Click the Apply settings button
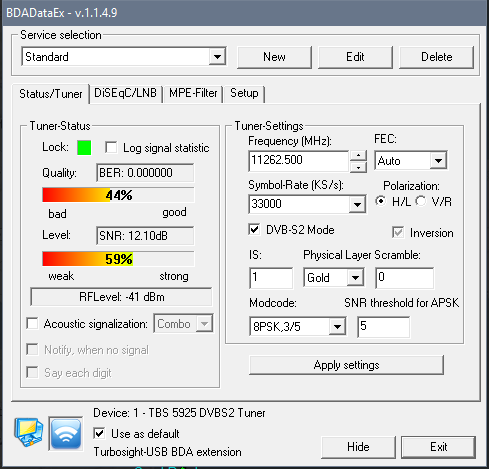 pos(346,365)
